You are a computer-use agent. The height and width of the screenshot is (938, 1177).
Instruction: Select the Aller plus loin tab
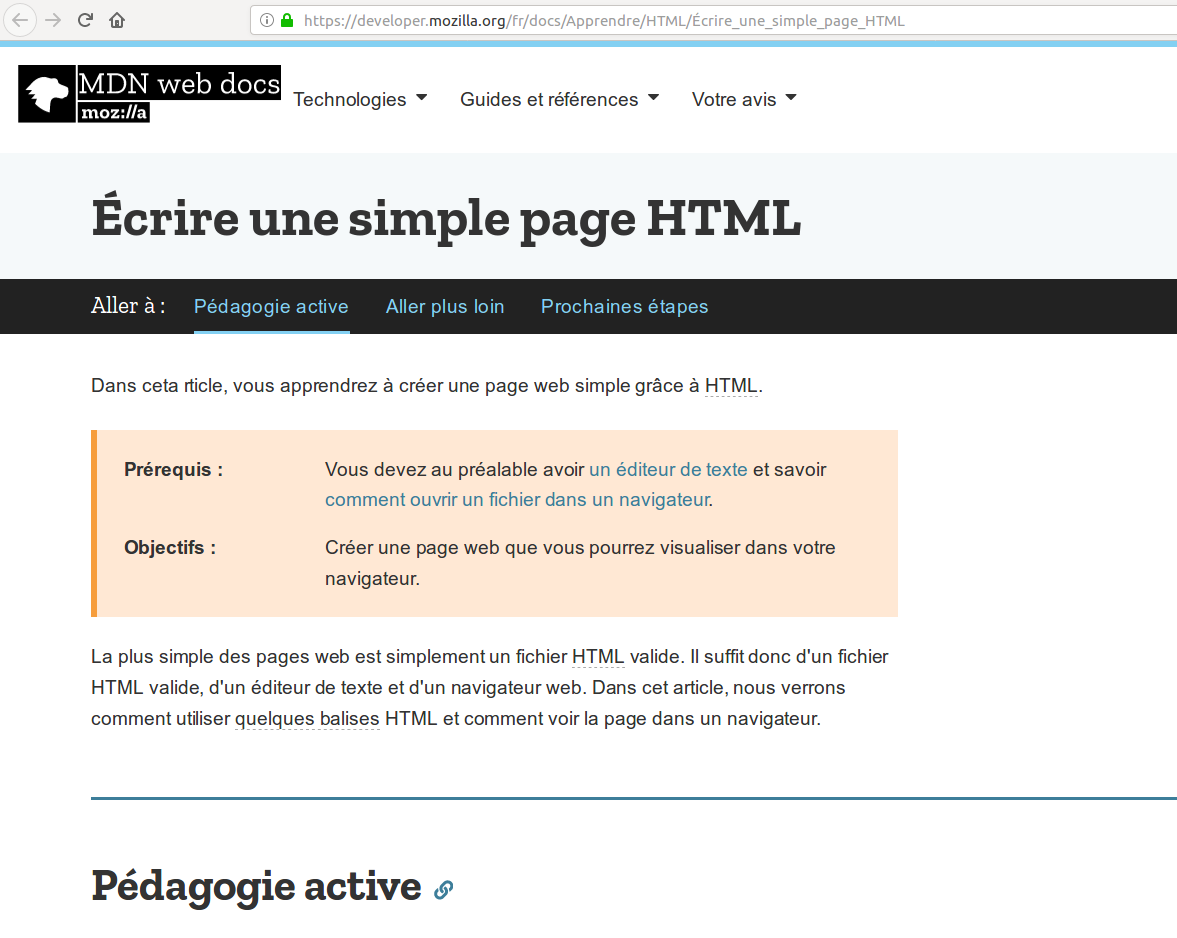tap(445, 306)
